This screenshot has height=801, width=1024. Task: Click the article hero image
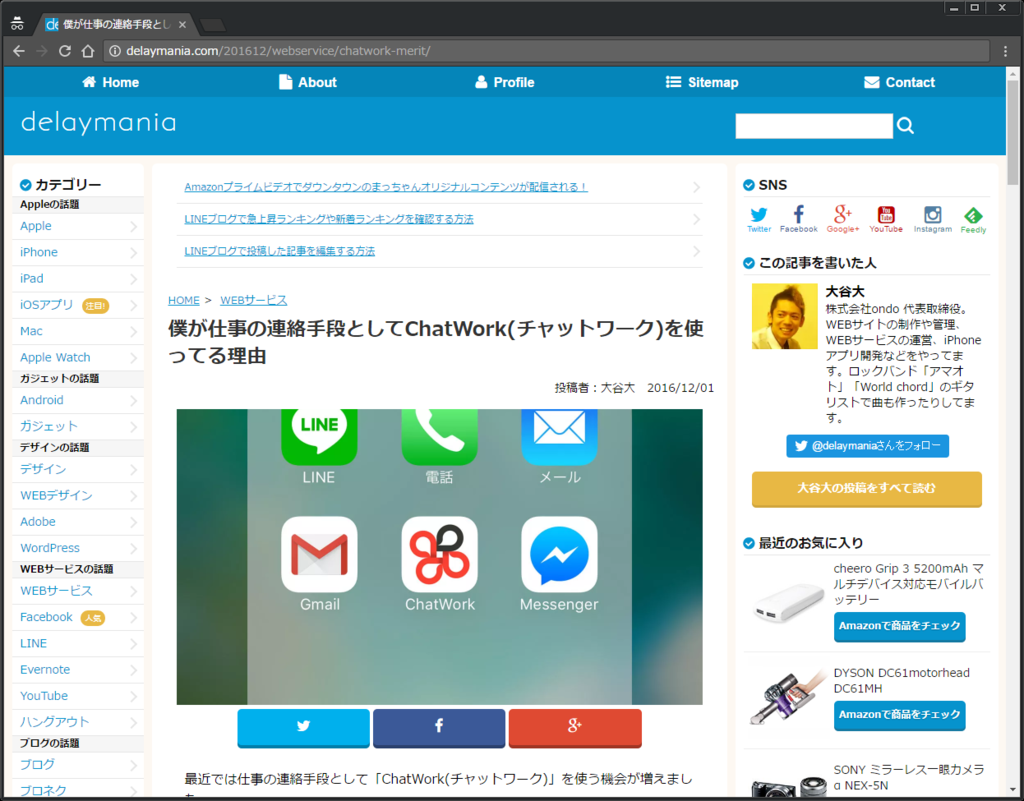point(440,557)
